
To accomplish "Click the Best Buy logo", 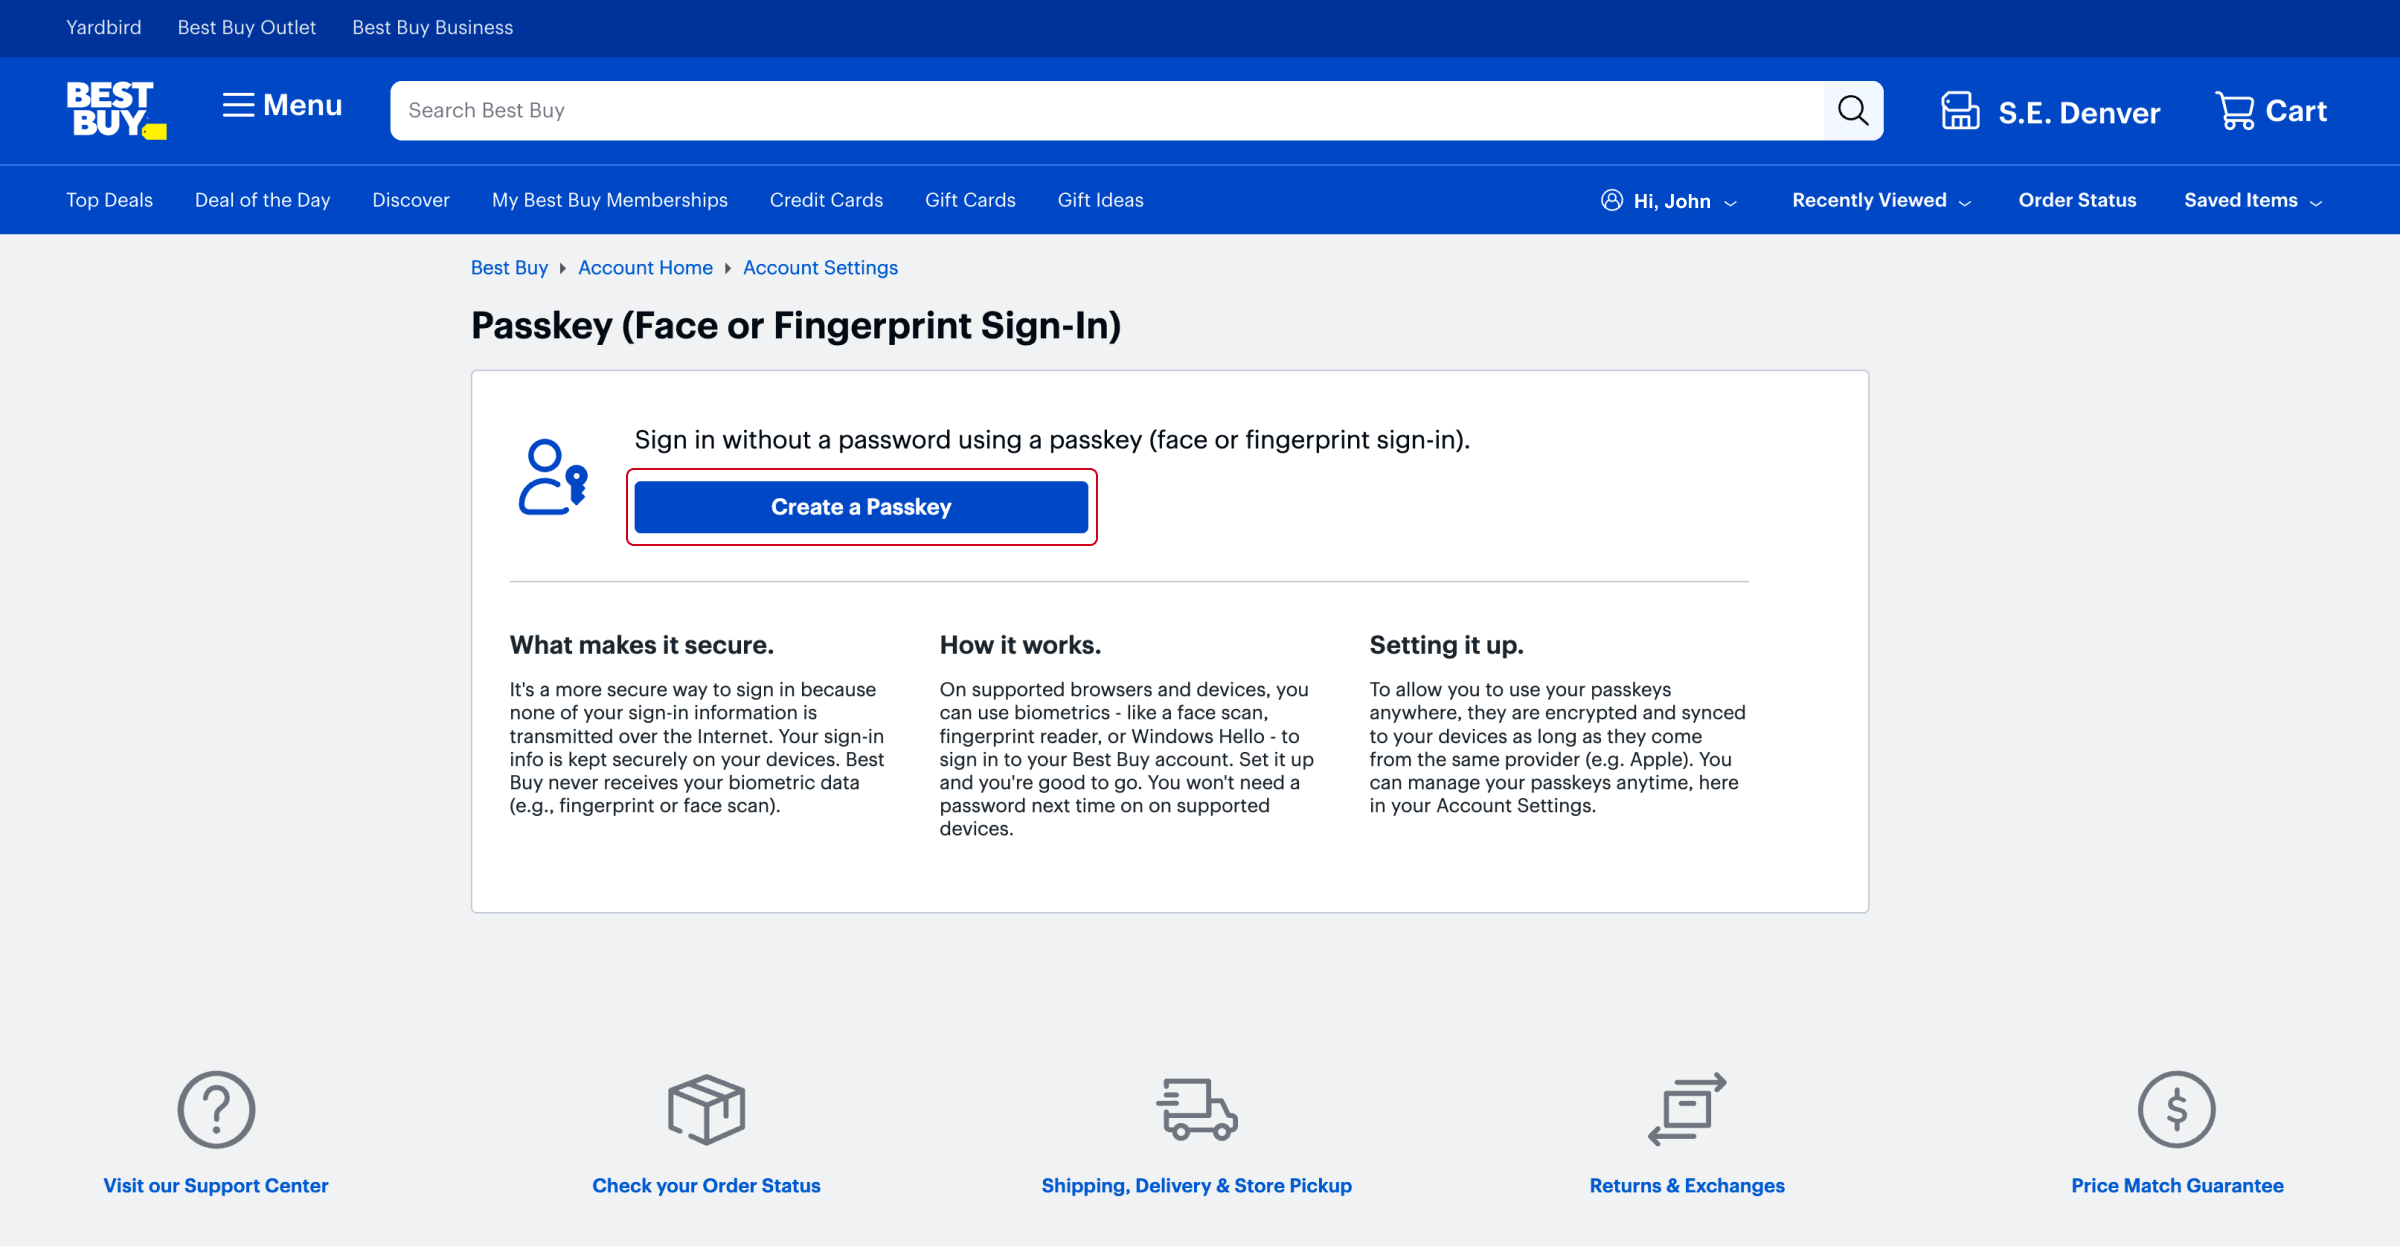I will 115,110.
